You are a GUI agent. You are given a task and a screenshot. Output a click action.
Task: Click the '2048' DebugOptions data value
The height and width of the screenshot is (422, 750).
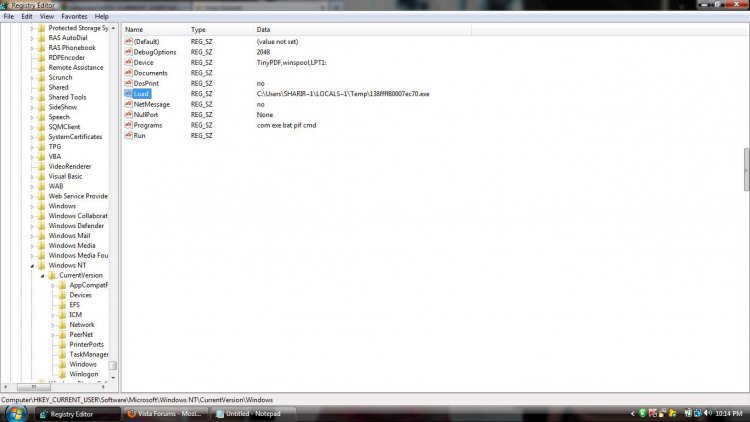pyautogui.click(x=263, y=52)
